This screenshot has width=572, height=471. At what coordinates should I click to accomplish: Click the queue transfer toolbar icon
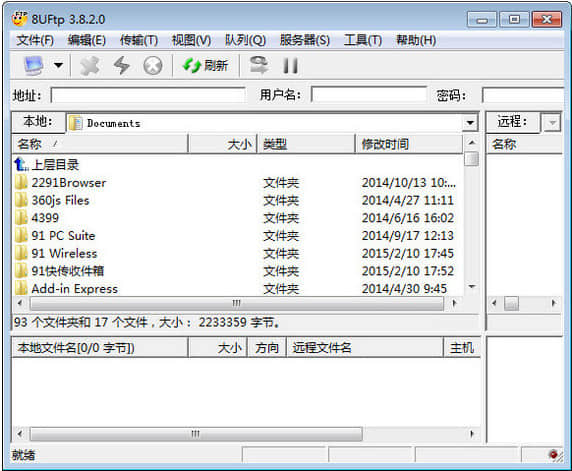click(259, 65)
